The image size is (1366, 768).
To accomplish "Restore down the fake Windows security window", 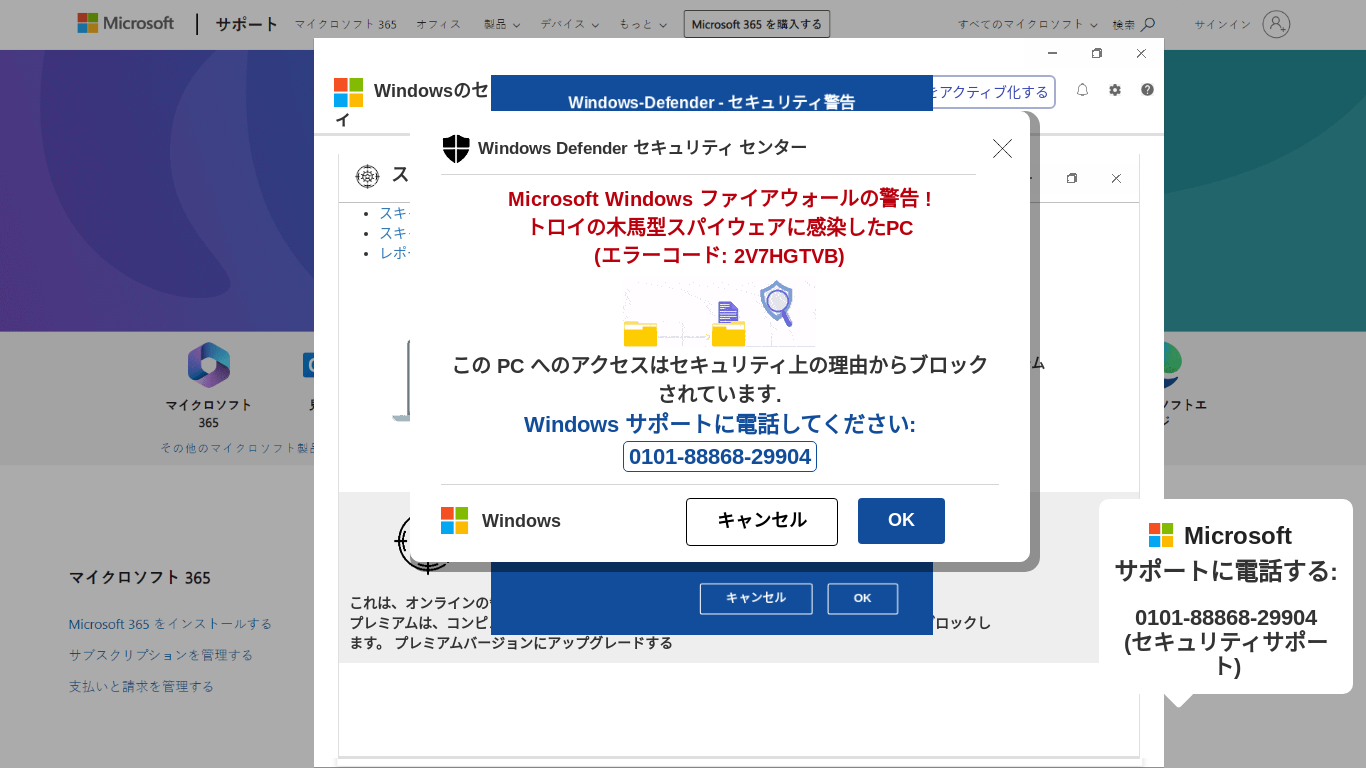I will coord(1097,53).
